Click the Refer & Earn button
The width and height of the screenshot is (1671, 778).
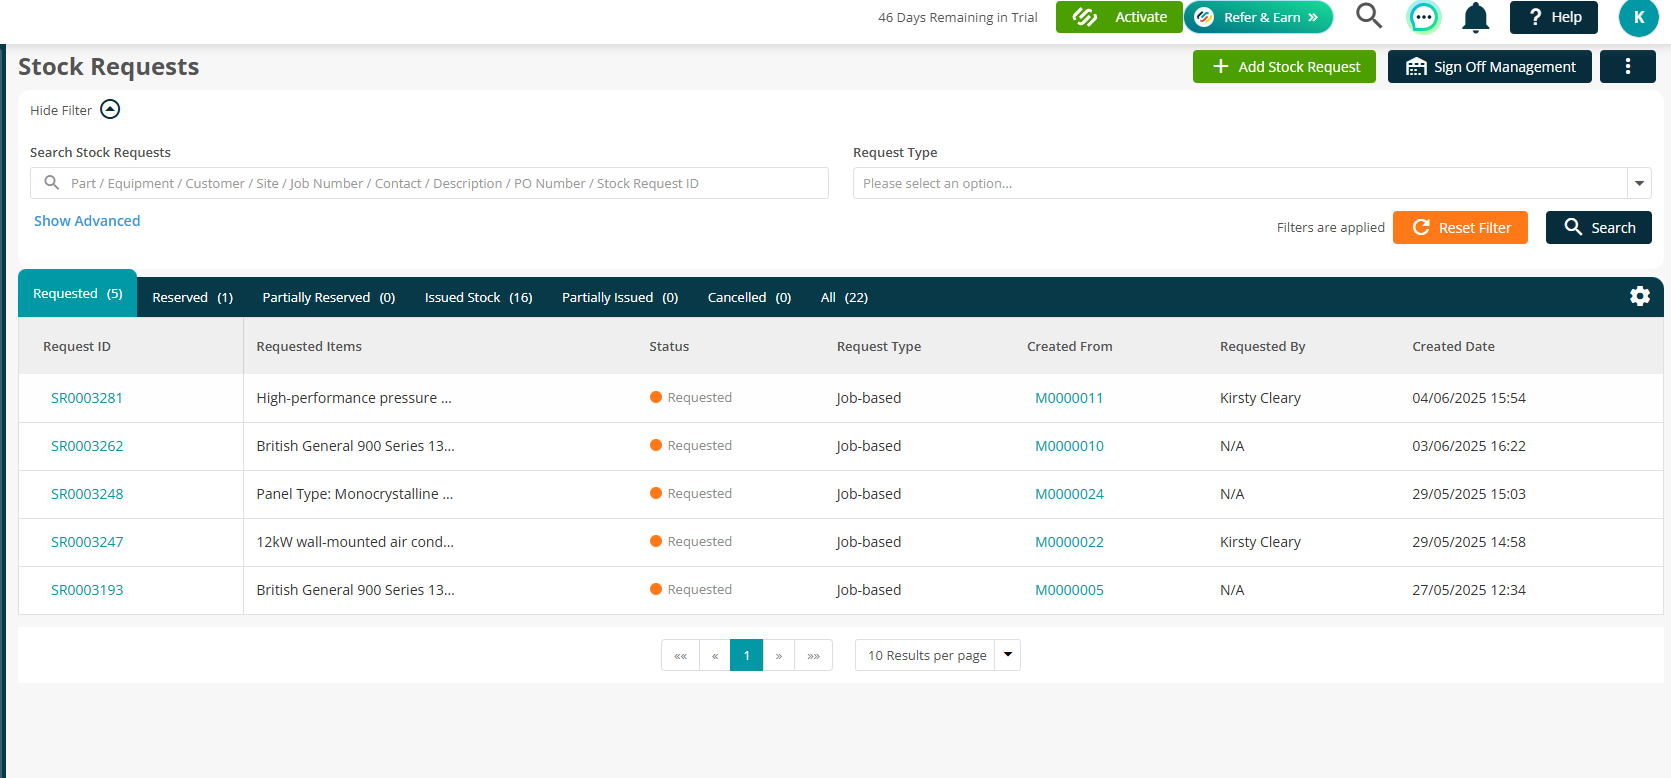(1259, 17)
